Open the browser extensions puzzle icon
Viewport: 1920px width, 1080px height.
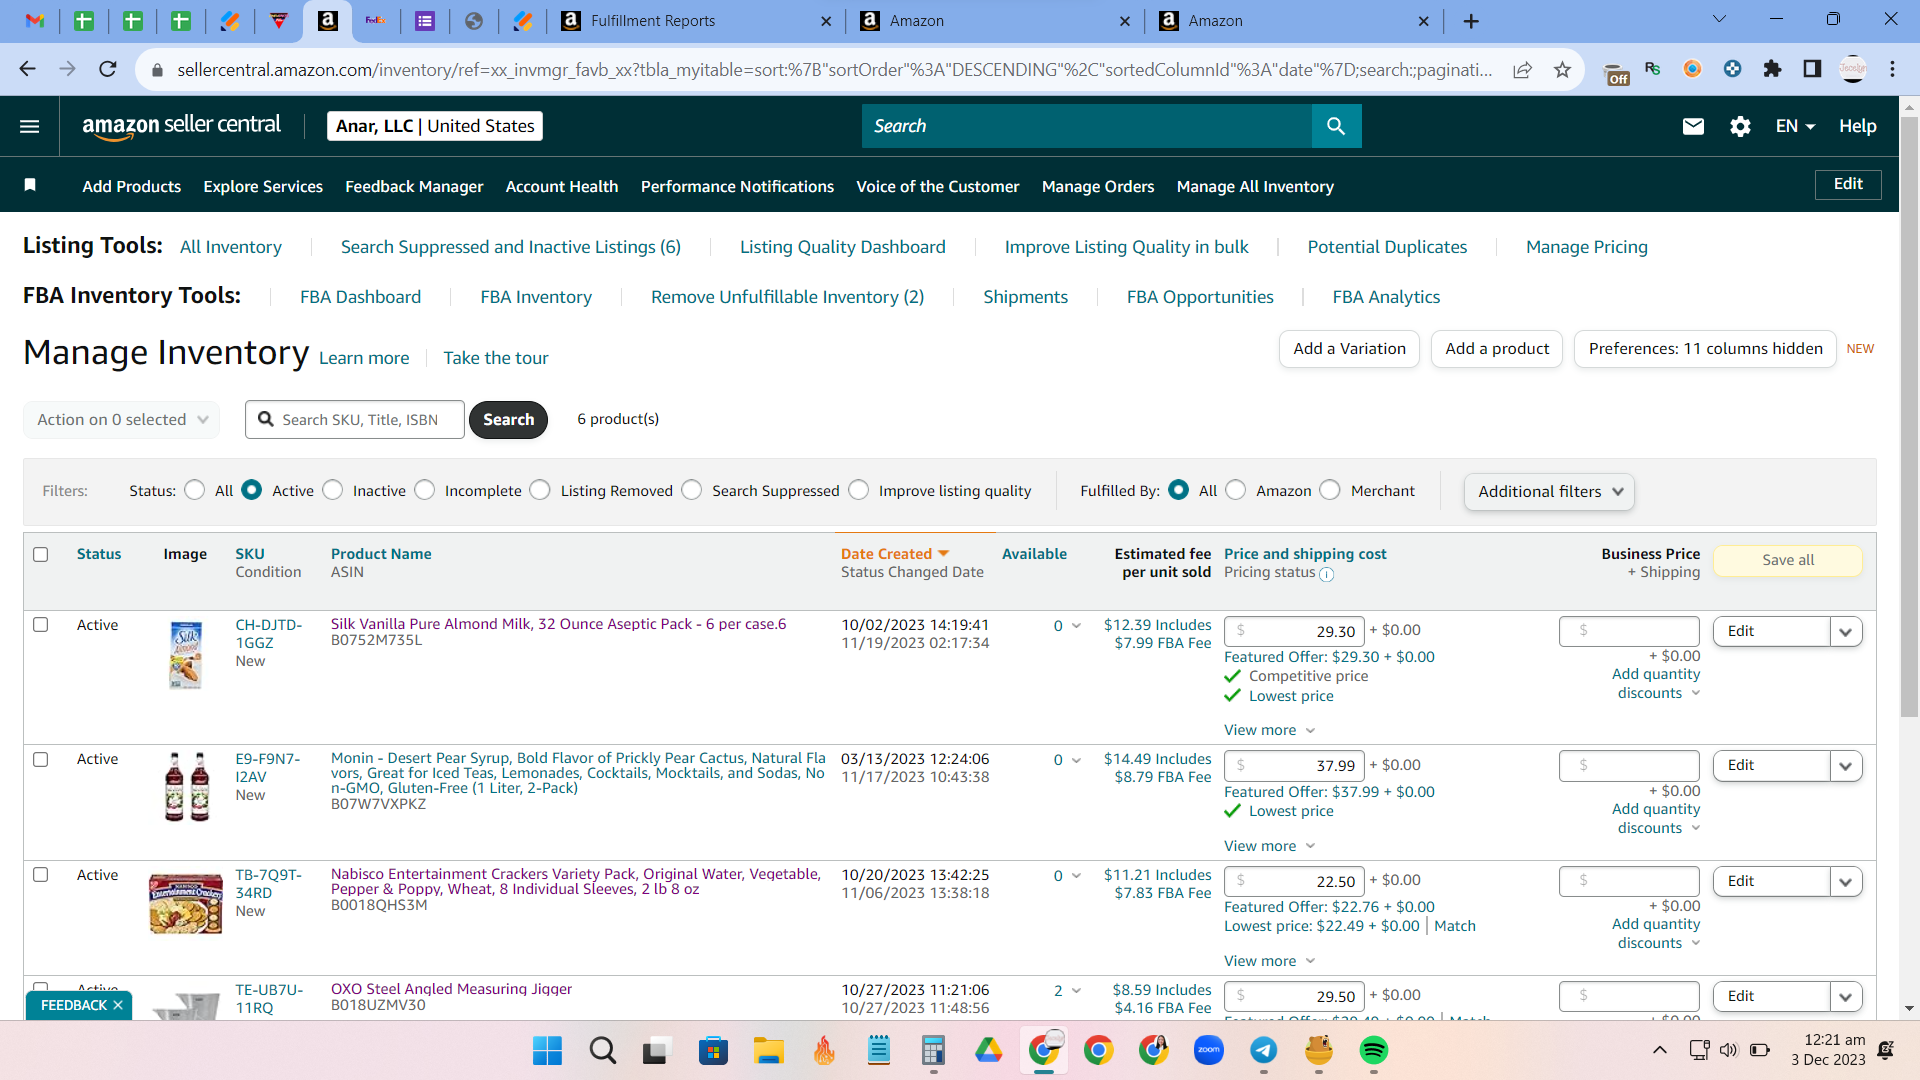click(x=1772, y=69)
